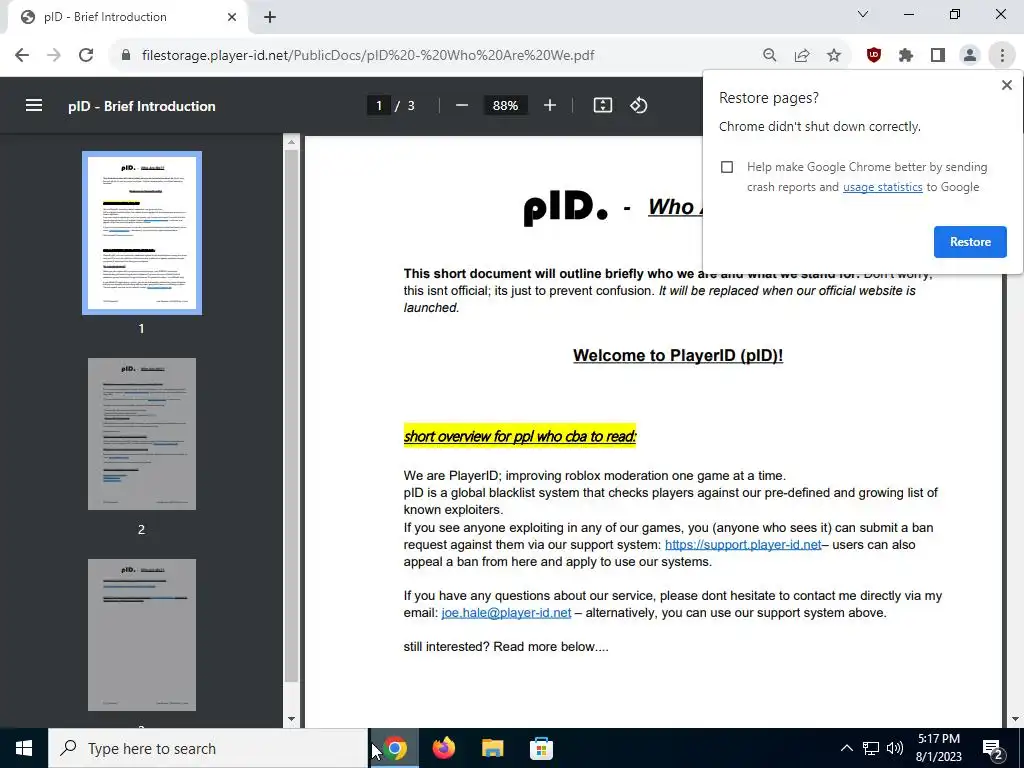Click the taskbar clock showing 5:17 PM
The image size is (1024, 768).
(938, 748)
